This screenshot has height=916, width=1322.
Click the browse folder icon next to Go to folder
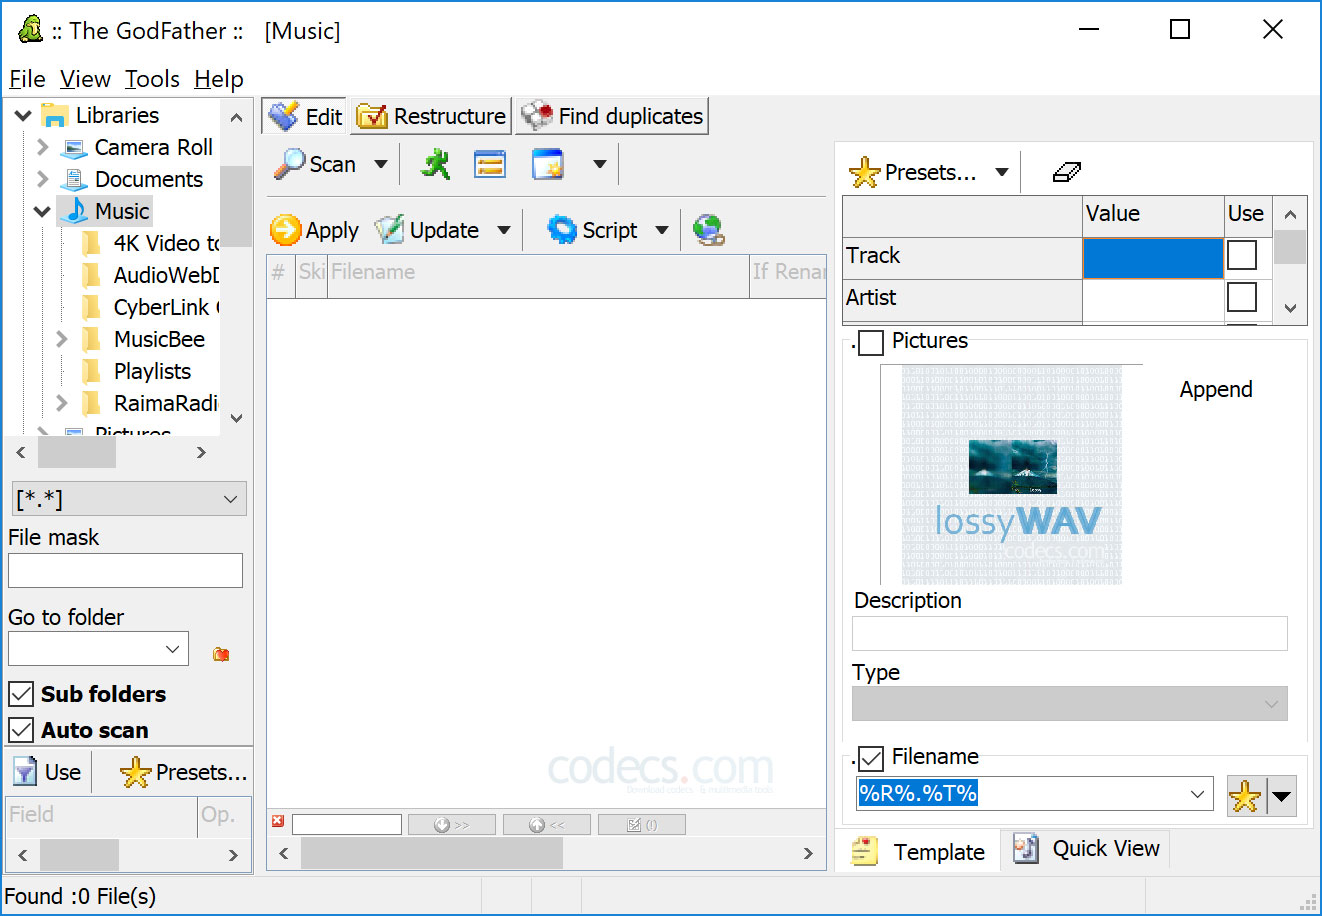[x=221, y=654]
